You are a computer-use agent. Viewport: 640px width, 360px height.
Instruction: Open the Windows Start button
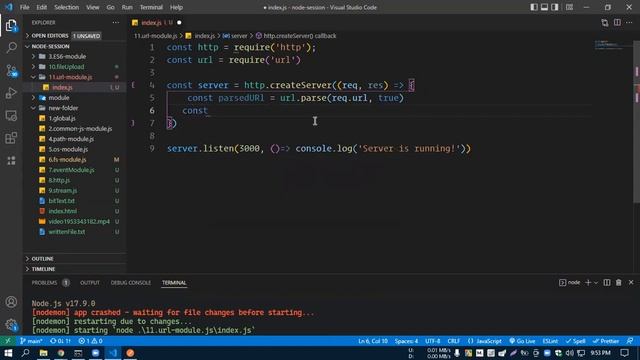[x=8, y=353]
